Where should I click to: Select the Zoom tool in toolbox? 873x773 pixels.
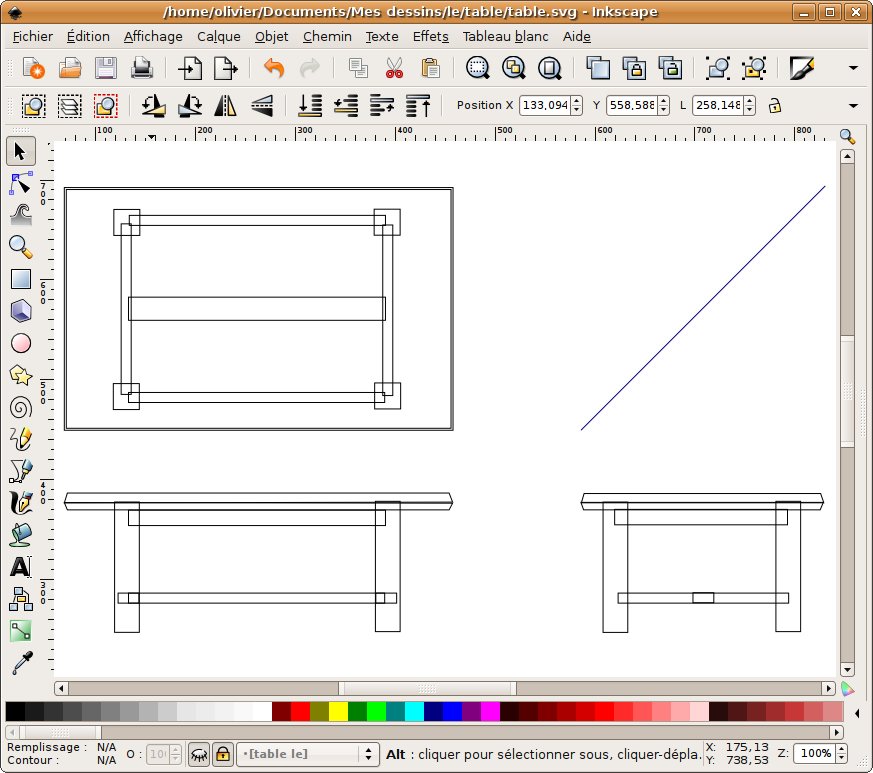pyautogui.click(x=21, y=247)
